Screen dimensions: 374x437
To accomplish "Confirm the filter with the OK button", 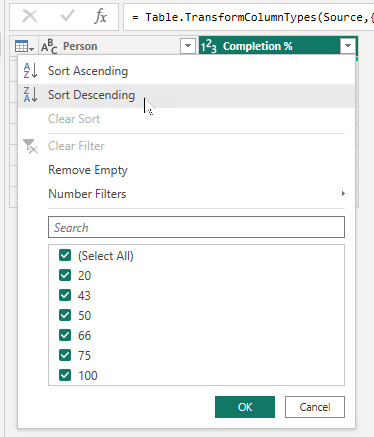I will click(x=245, y=407).
